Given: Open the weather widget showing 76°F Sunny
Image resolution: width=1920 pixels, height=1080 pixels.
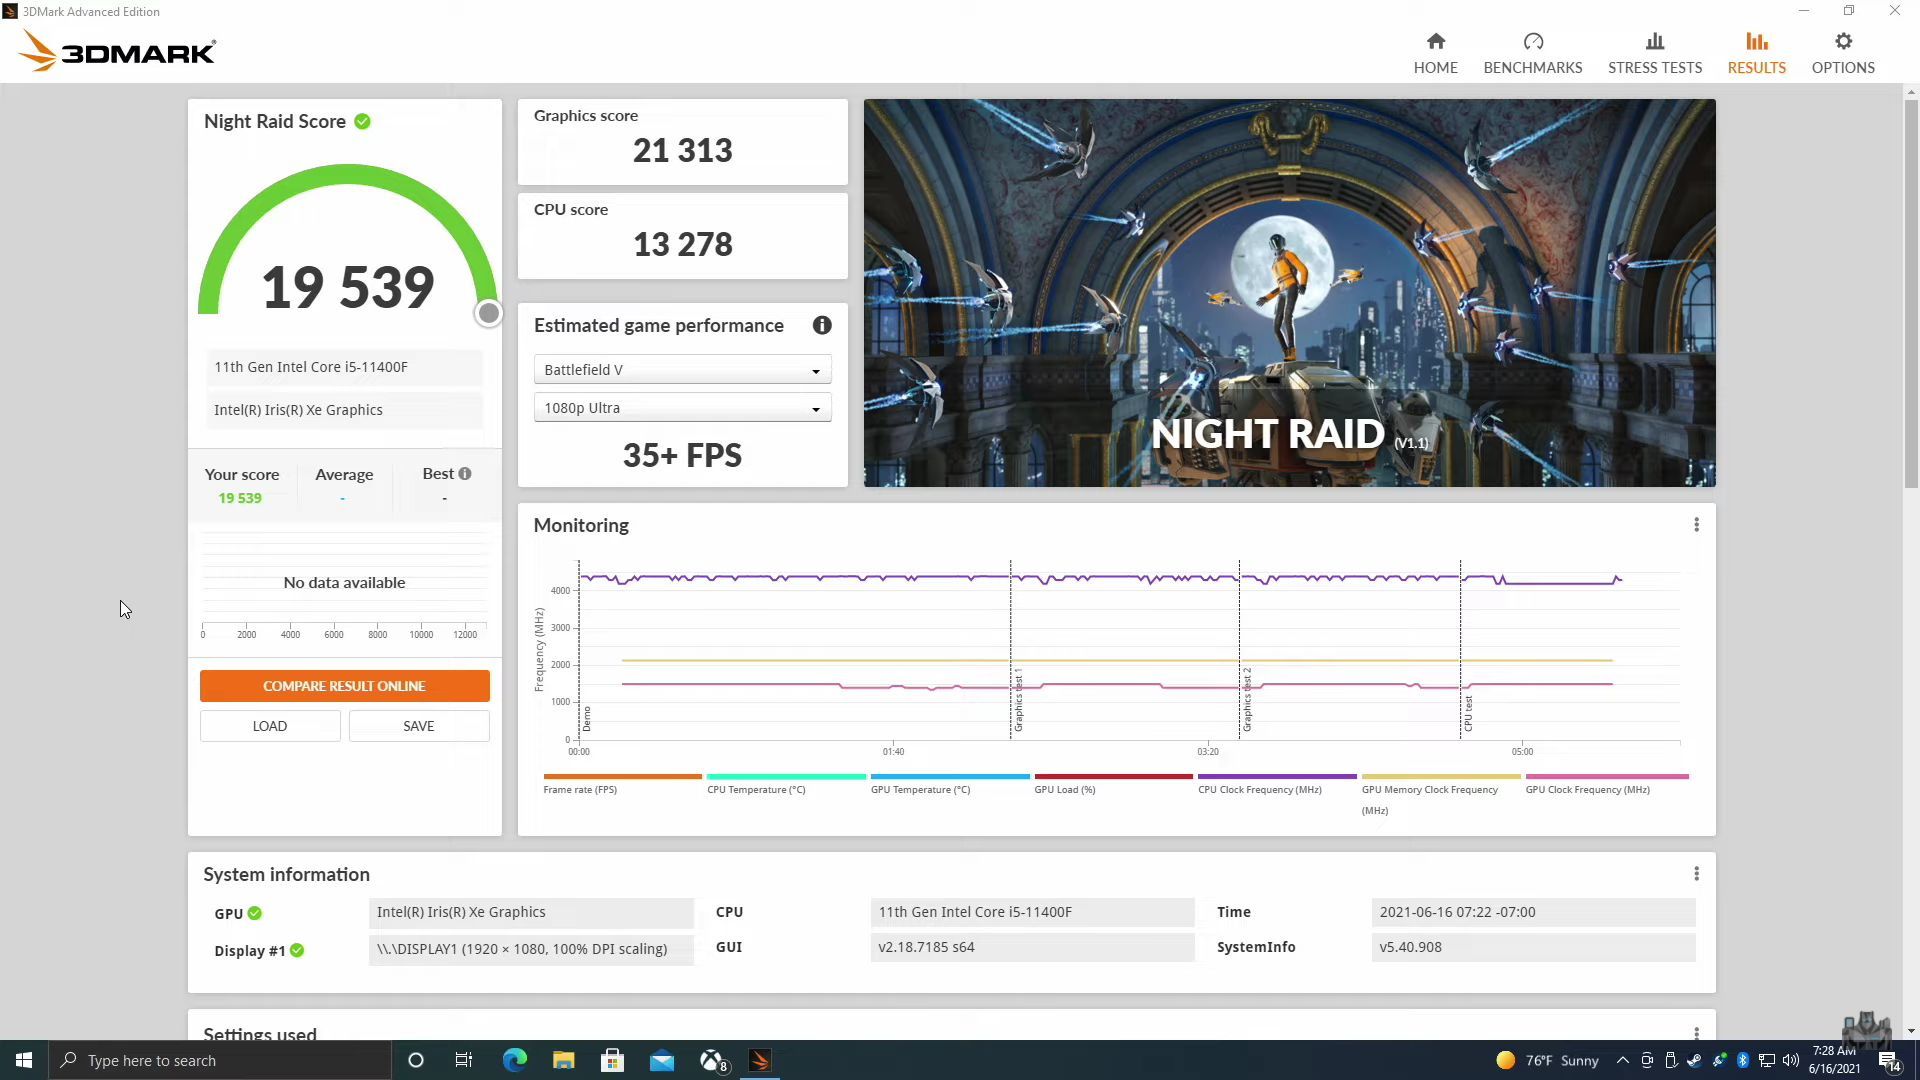Looking at the screenshot, I should (1548, 1060).
